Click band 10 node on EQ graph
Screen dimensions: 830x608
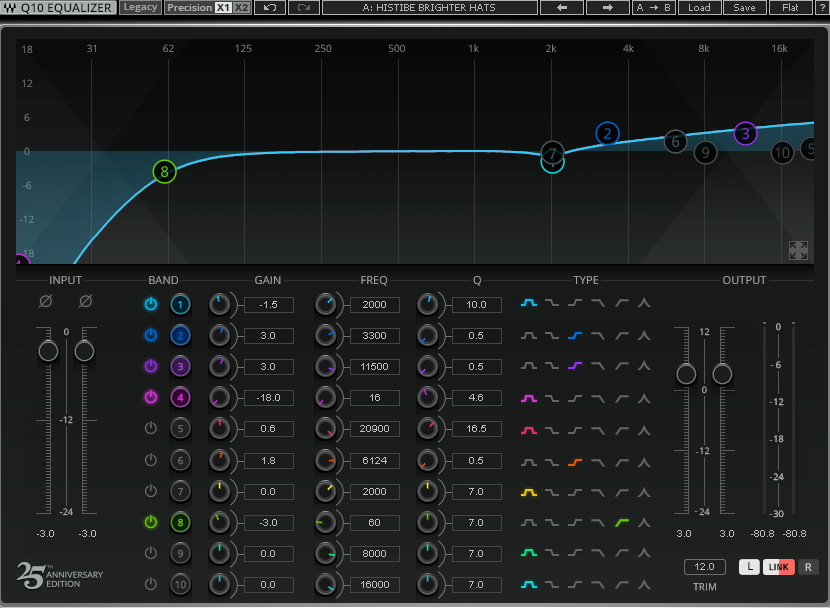[x=782, y=153]
